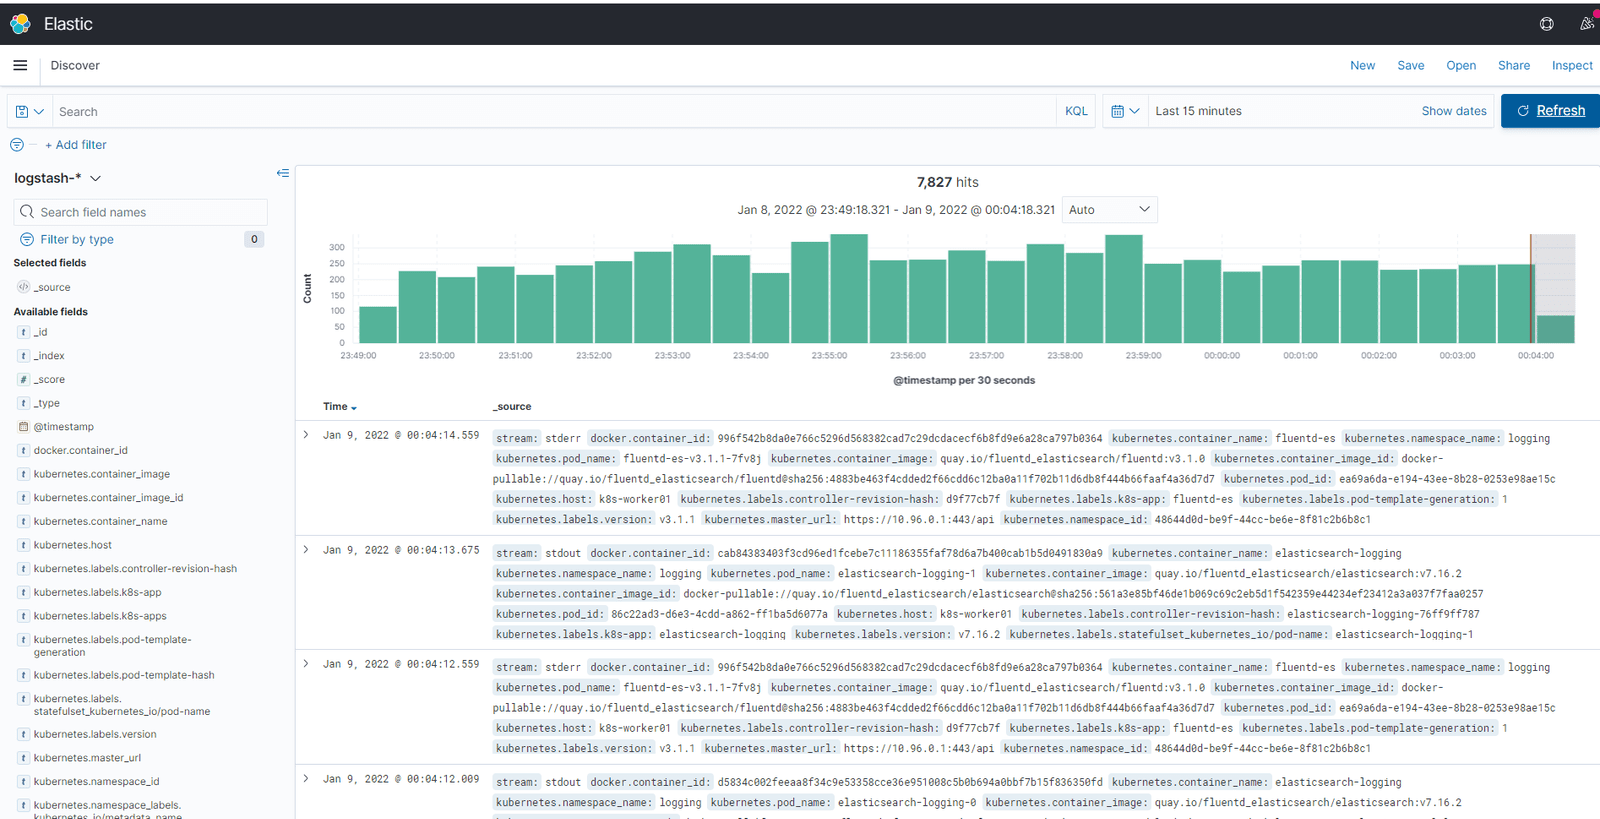Image resolution: width=1600 pixels, height=819 pixels.
Task: Select the kubernetes.labels.pod-template-hash field
Action: point(124,675)
